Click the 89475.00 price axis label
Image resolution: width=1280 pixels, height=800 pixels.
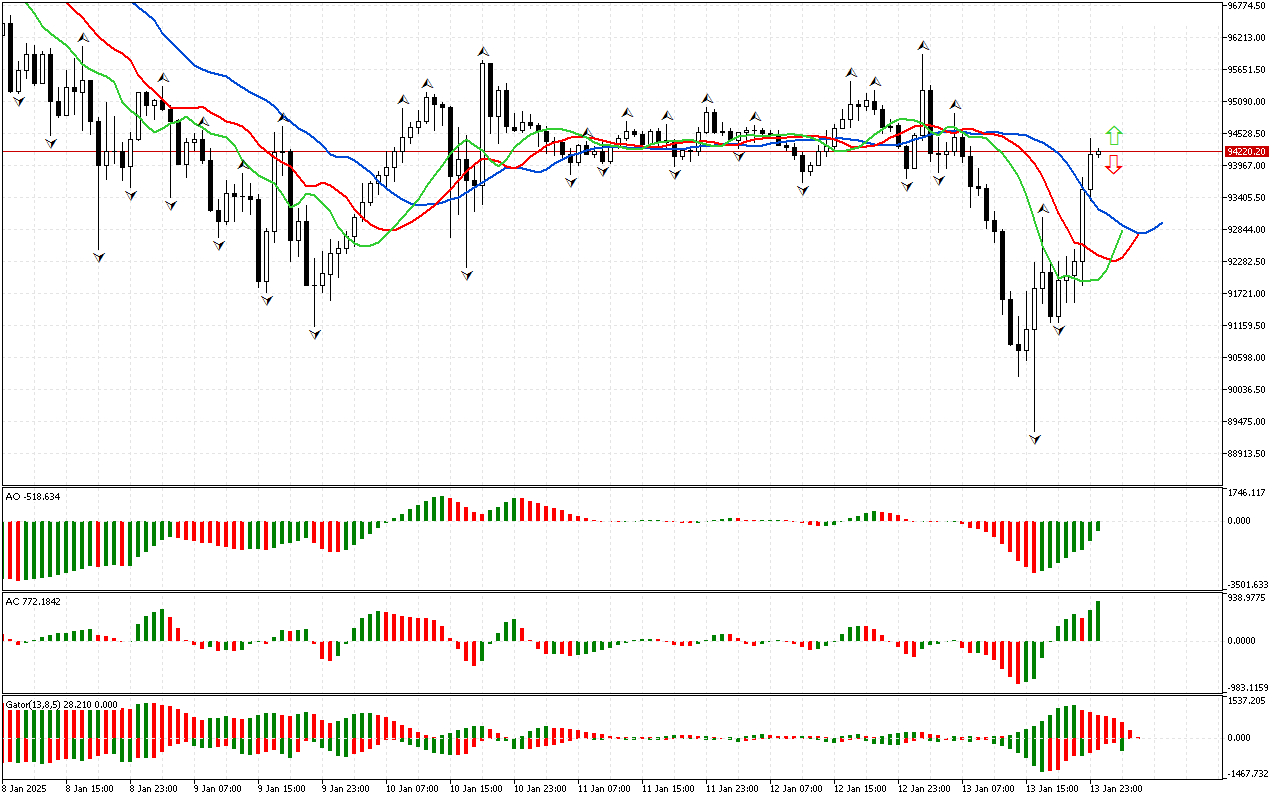point(1246,421)
